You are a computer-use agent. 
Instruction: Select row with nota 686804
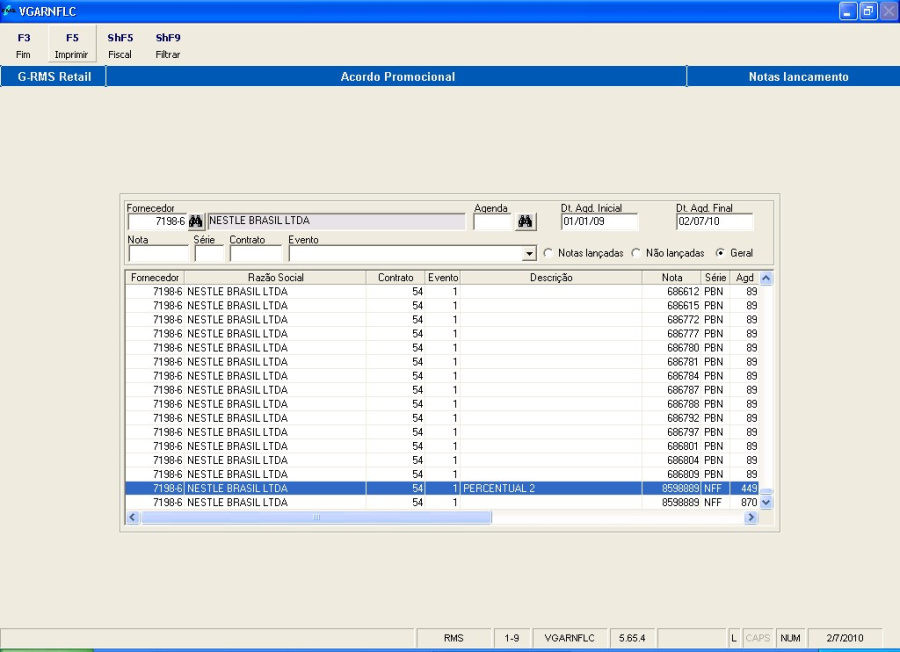442,460
